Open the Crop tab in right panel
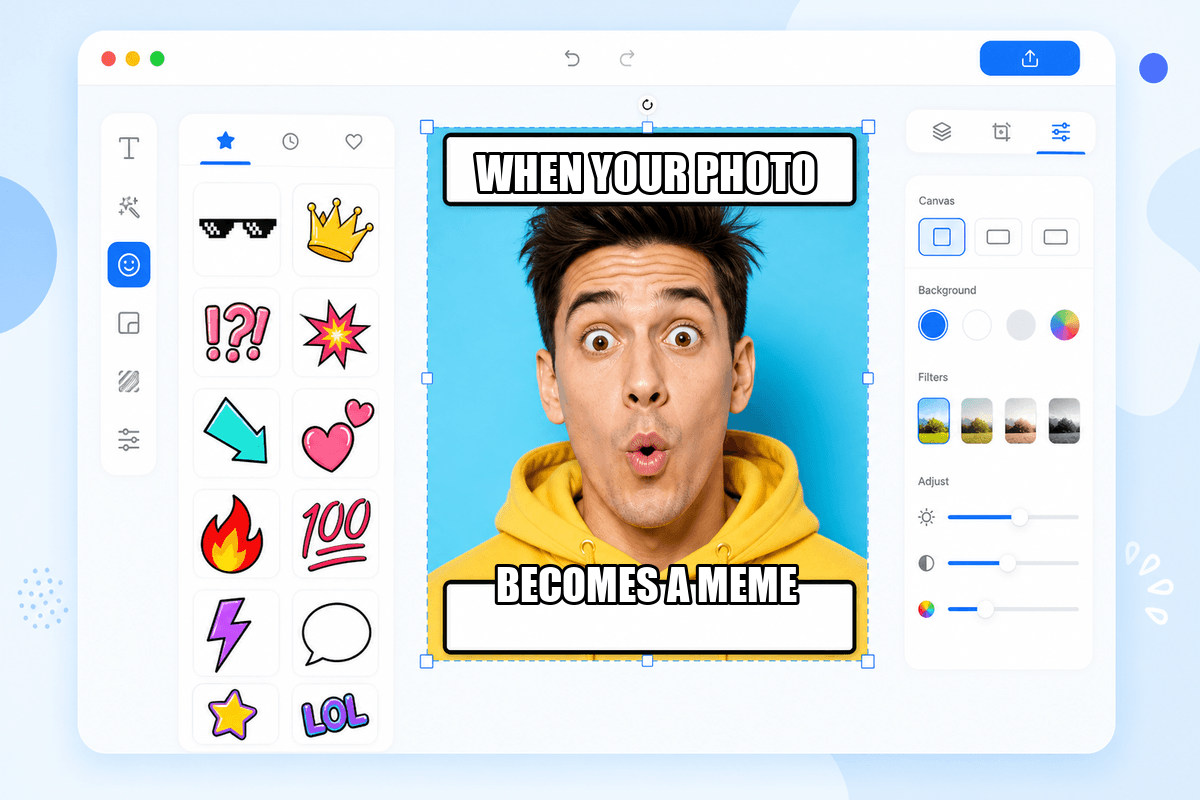Image resolution: width=1200 pixels, height=800 pixels. pyautogui.click(x=1001, y=132)
